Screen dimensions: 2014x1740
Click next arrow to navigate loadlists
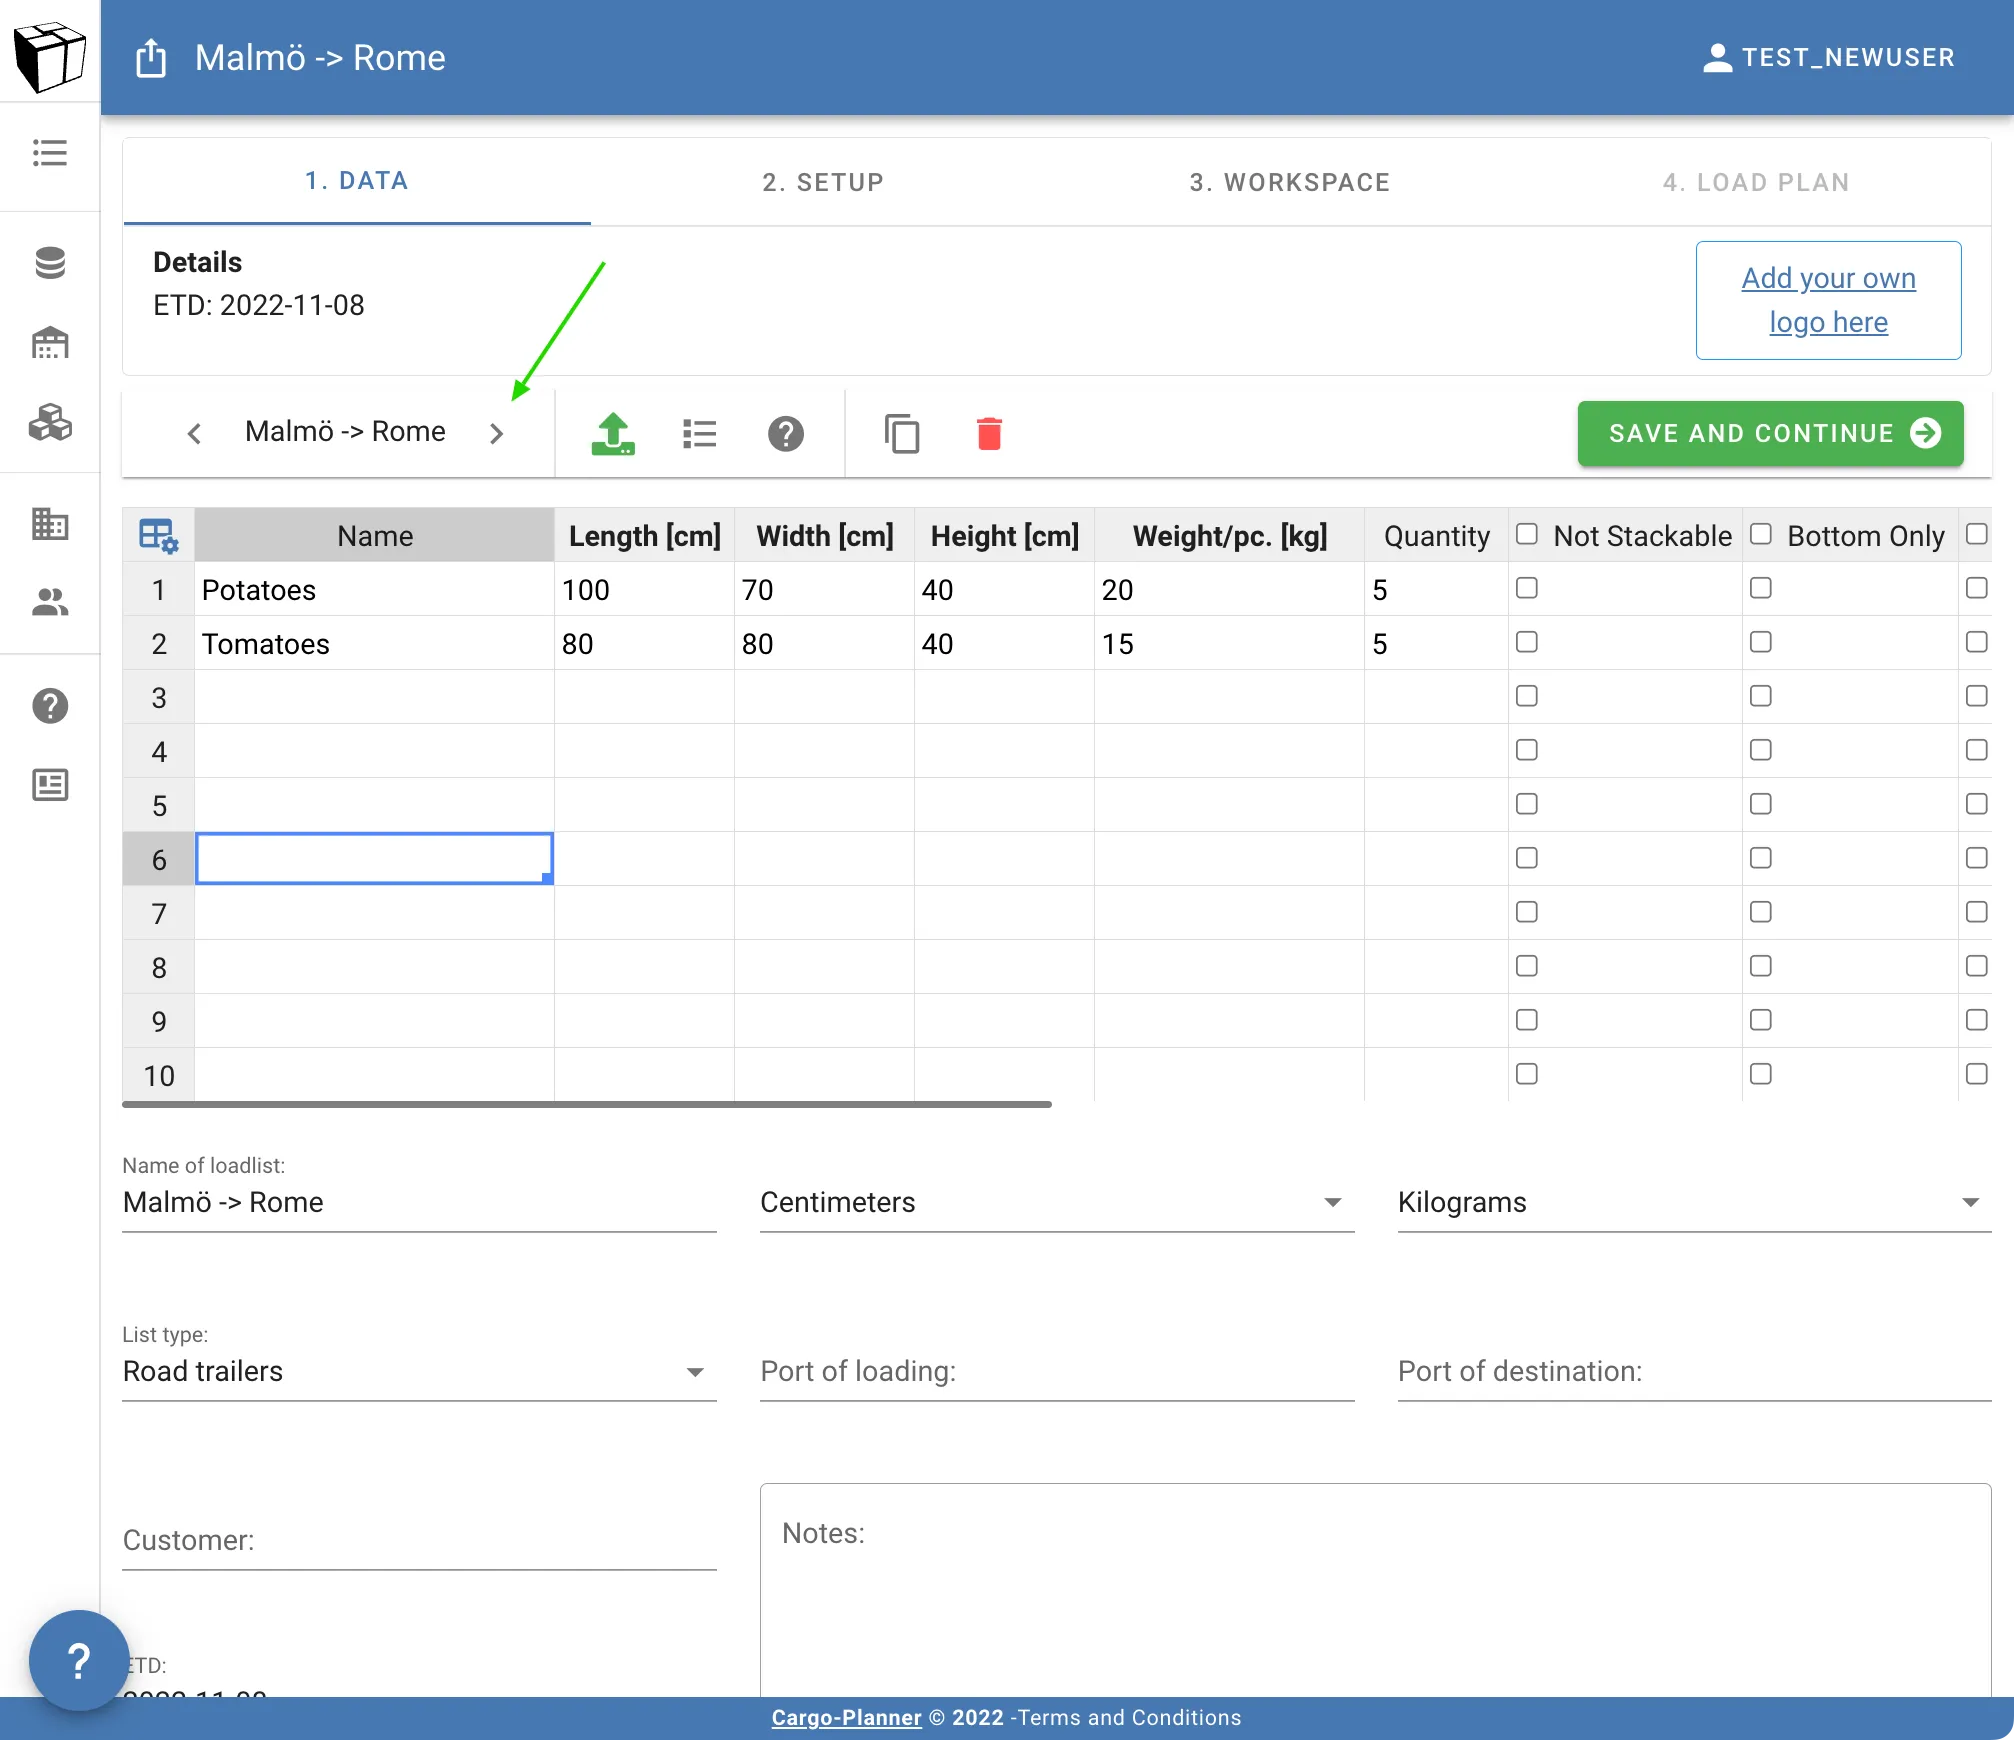coord(497,433)
